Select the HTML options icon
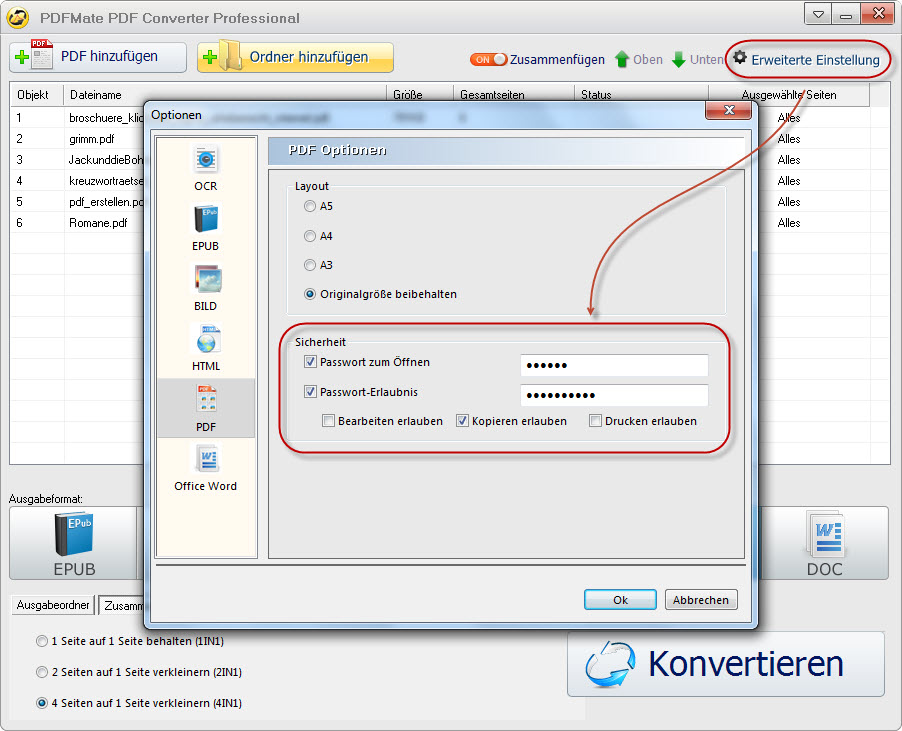Viewport: 902px width, 731px height. [x=206, y=341]
